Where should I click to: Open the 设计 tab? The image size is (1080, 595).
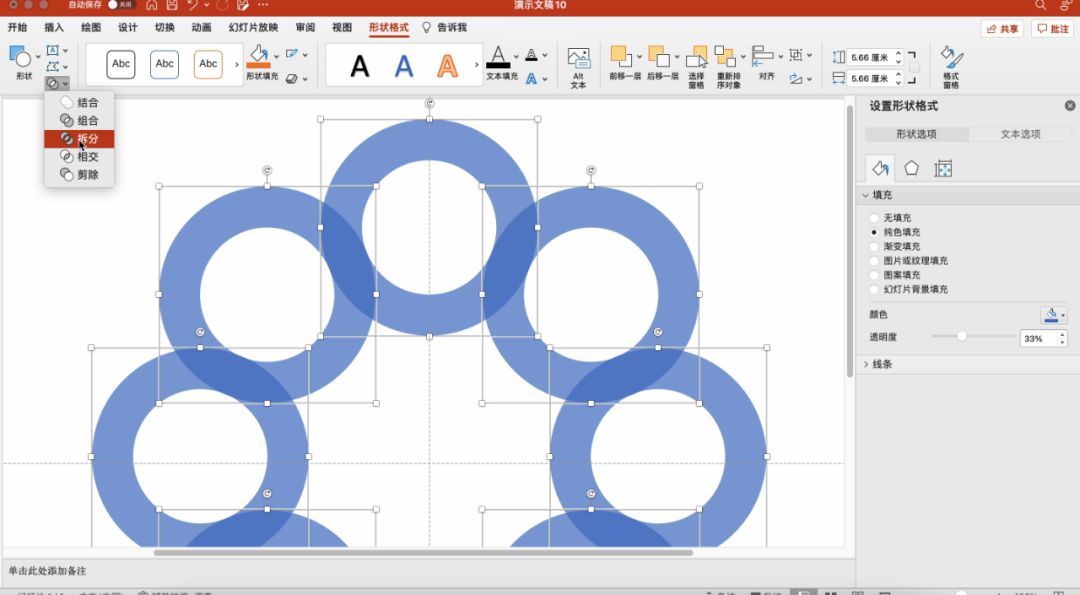[x=127, y=28]
